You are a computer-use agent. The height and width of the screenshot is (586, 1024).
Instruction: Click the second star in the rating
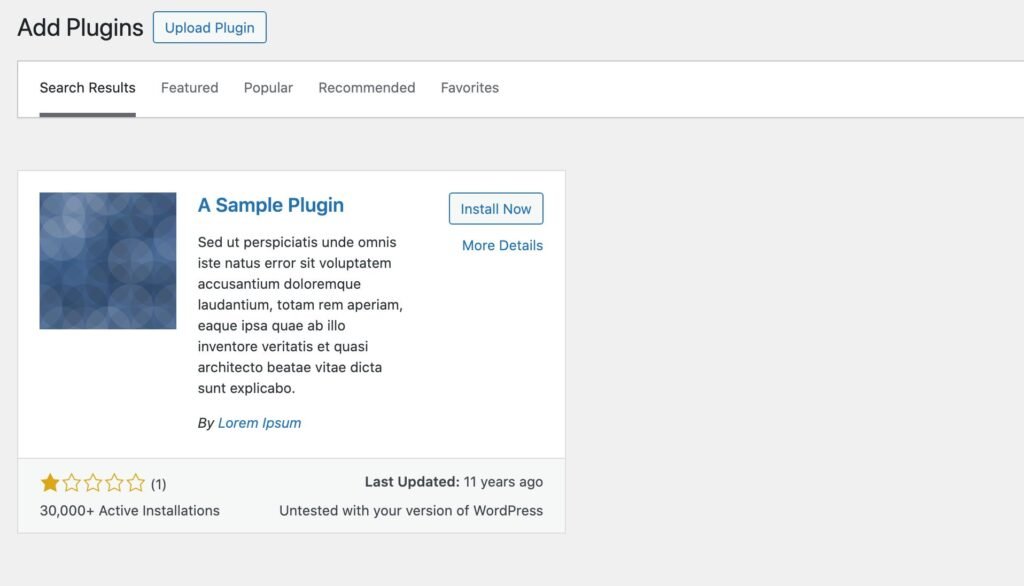click(x=72, y=483)
